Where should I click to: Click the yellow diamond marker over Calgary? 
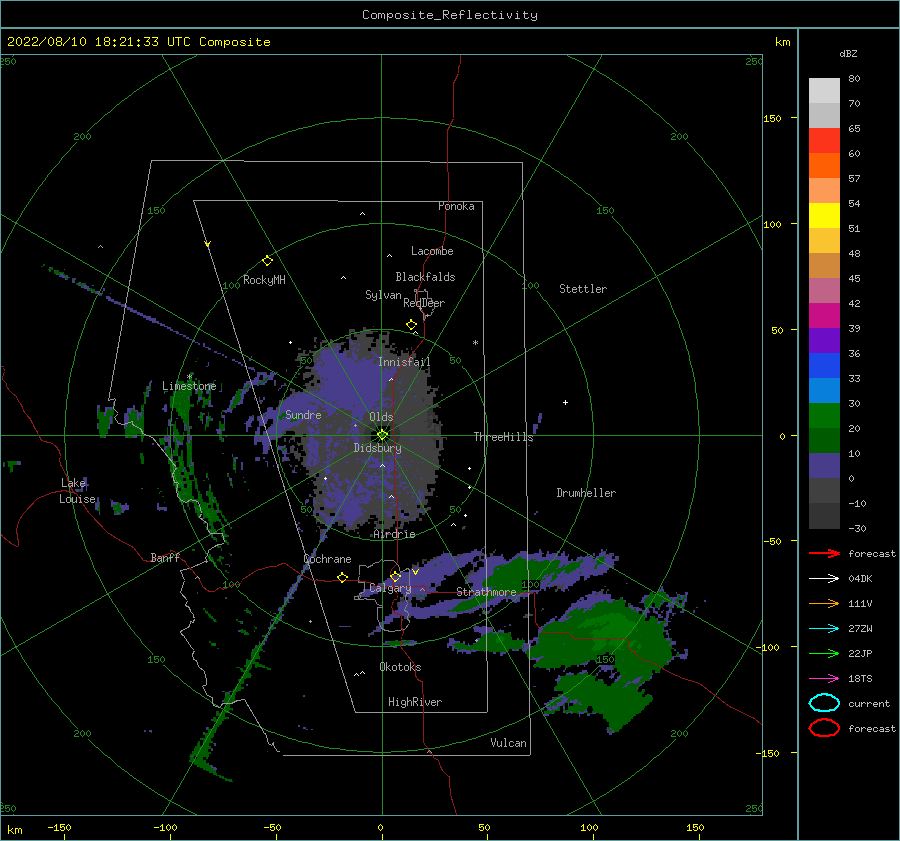(x=395, y=576)
